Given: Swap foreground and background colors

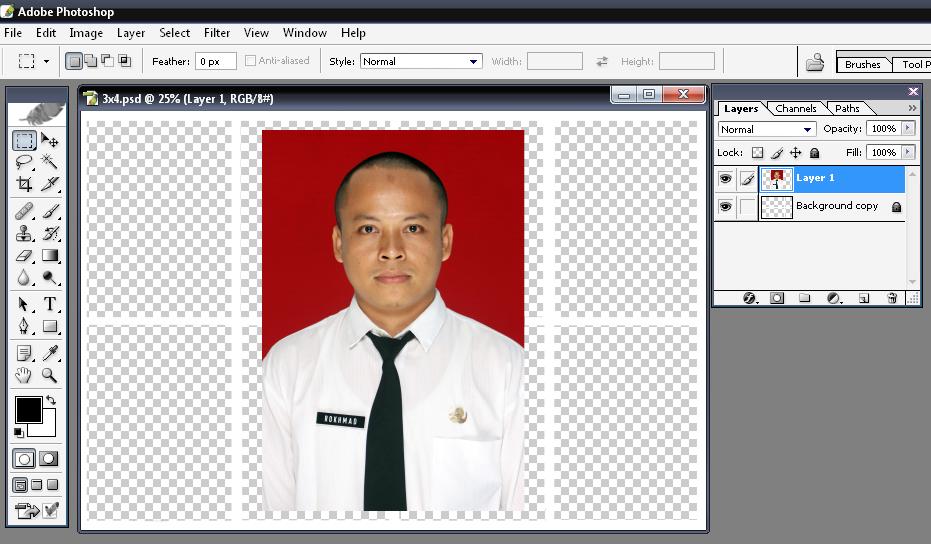Looking at the screenshot, I should pos(51,400).
